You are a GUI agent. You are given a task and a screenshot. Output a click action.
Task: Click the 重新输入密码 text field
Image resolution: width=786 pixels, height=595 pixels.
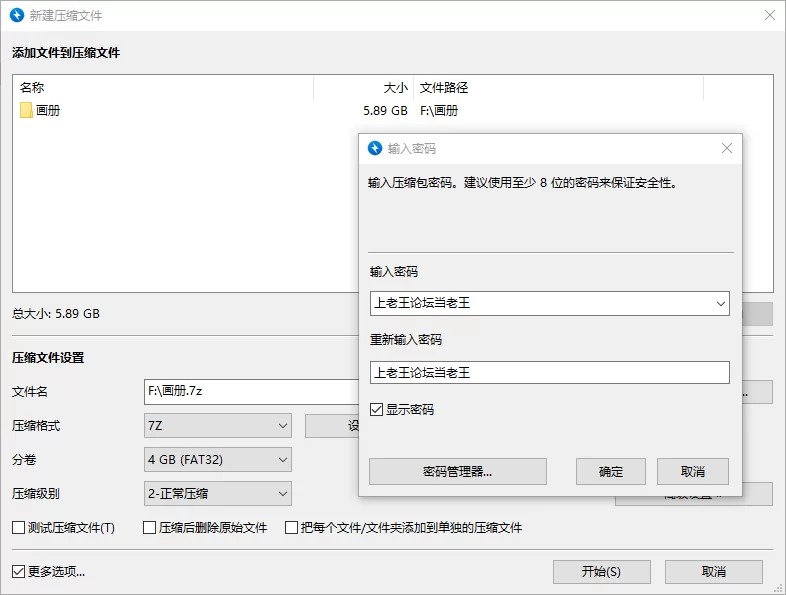pos(549,373)
